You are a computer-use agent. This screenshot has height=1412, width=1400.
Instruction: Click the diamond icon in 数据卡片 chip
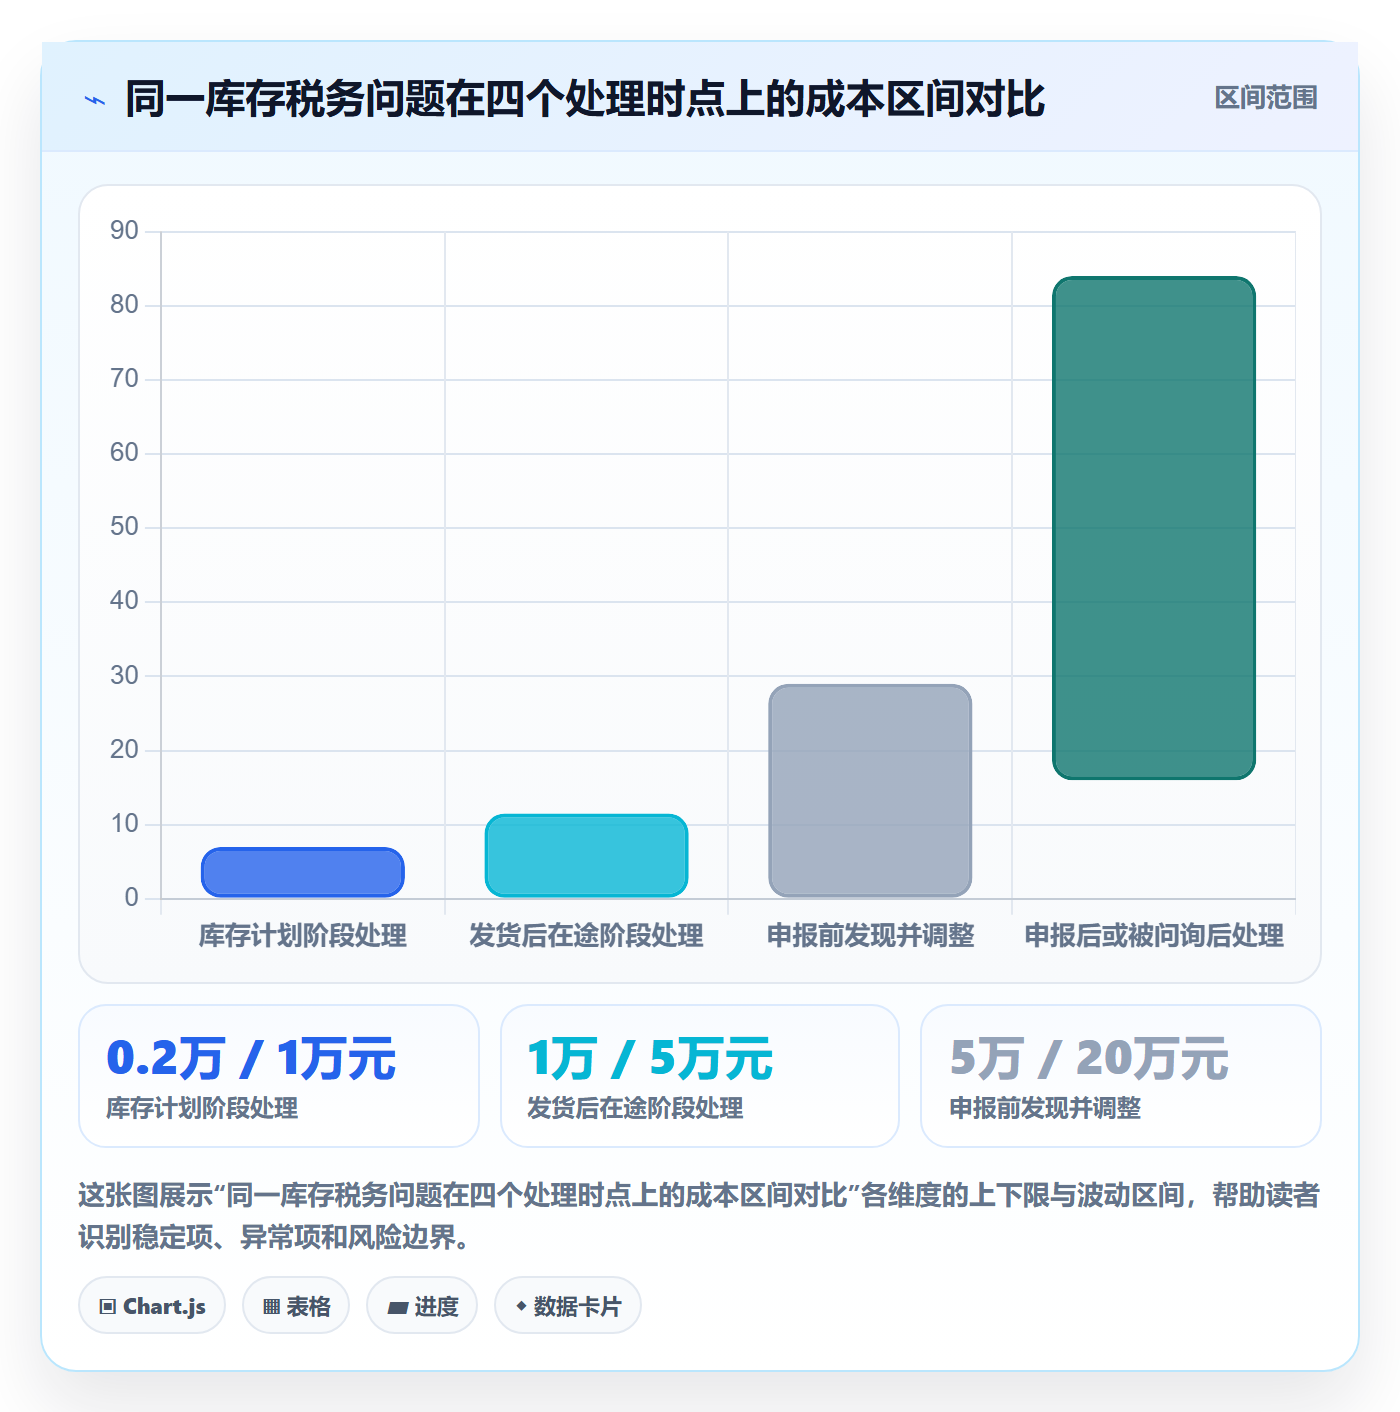click(x=521, y=1305)
